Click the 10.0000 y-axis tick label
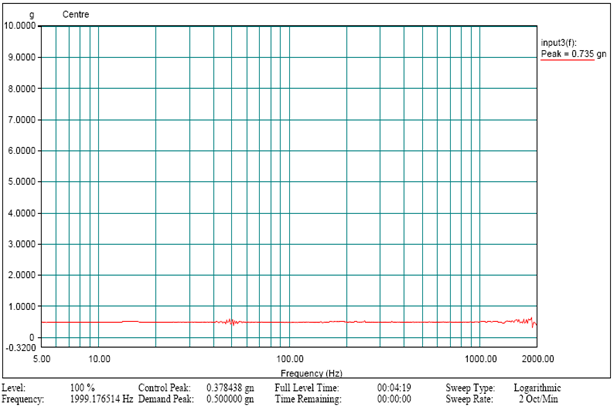 [x=21, y=26]
